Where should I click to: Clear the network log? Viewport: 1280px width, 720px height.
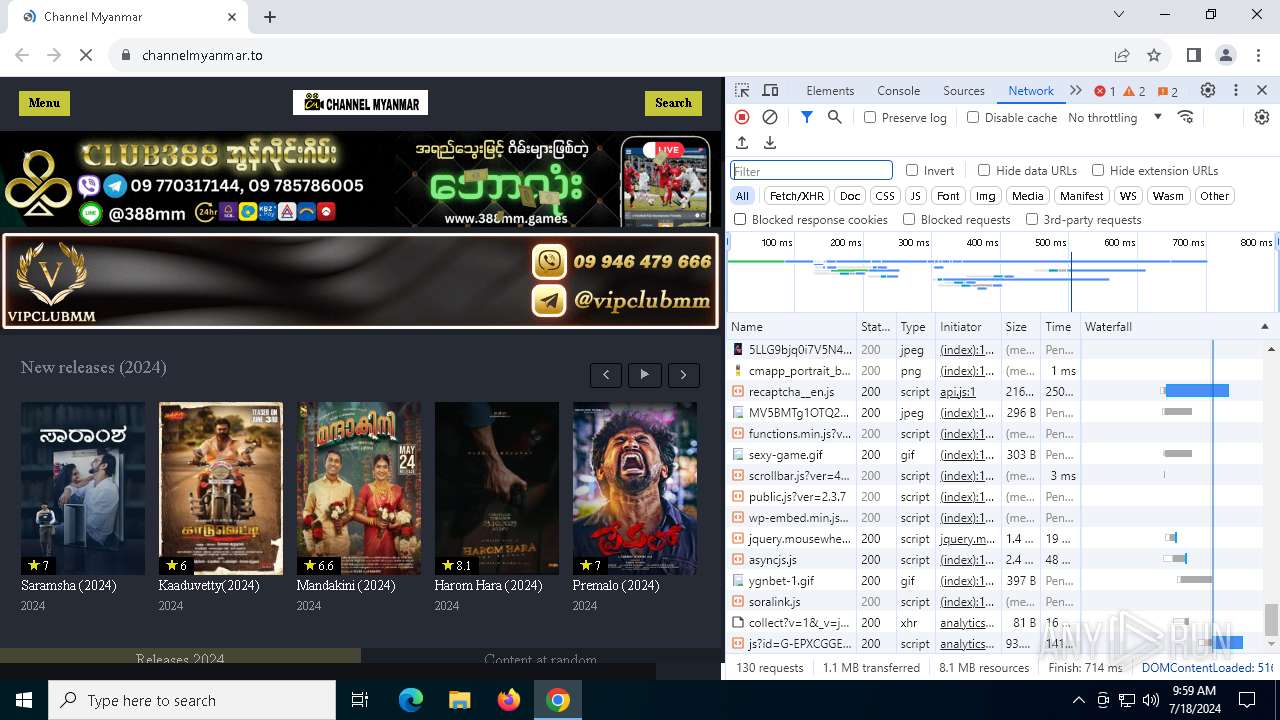click(x=770, y=117)
